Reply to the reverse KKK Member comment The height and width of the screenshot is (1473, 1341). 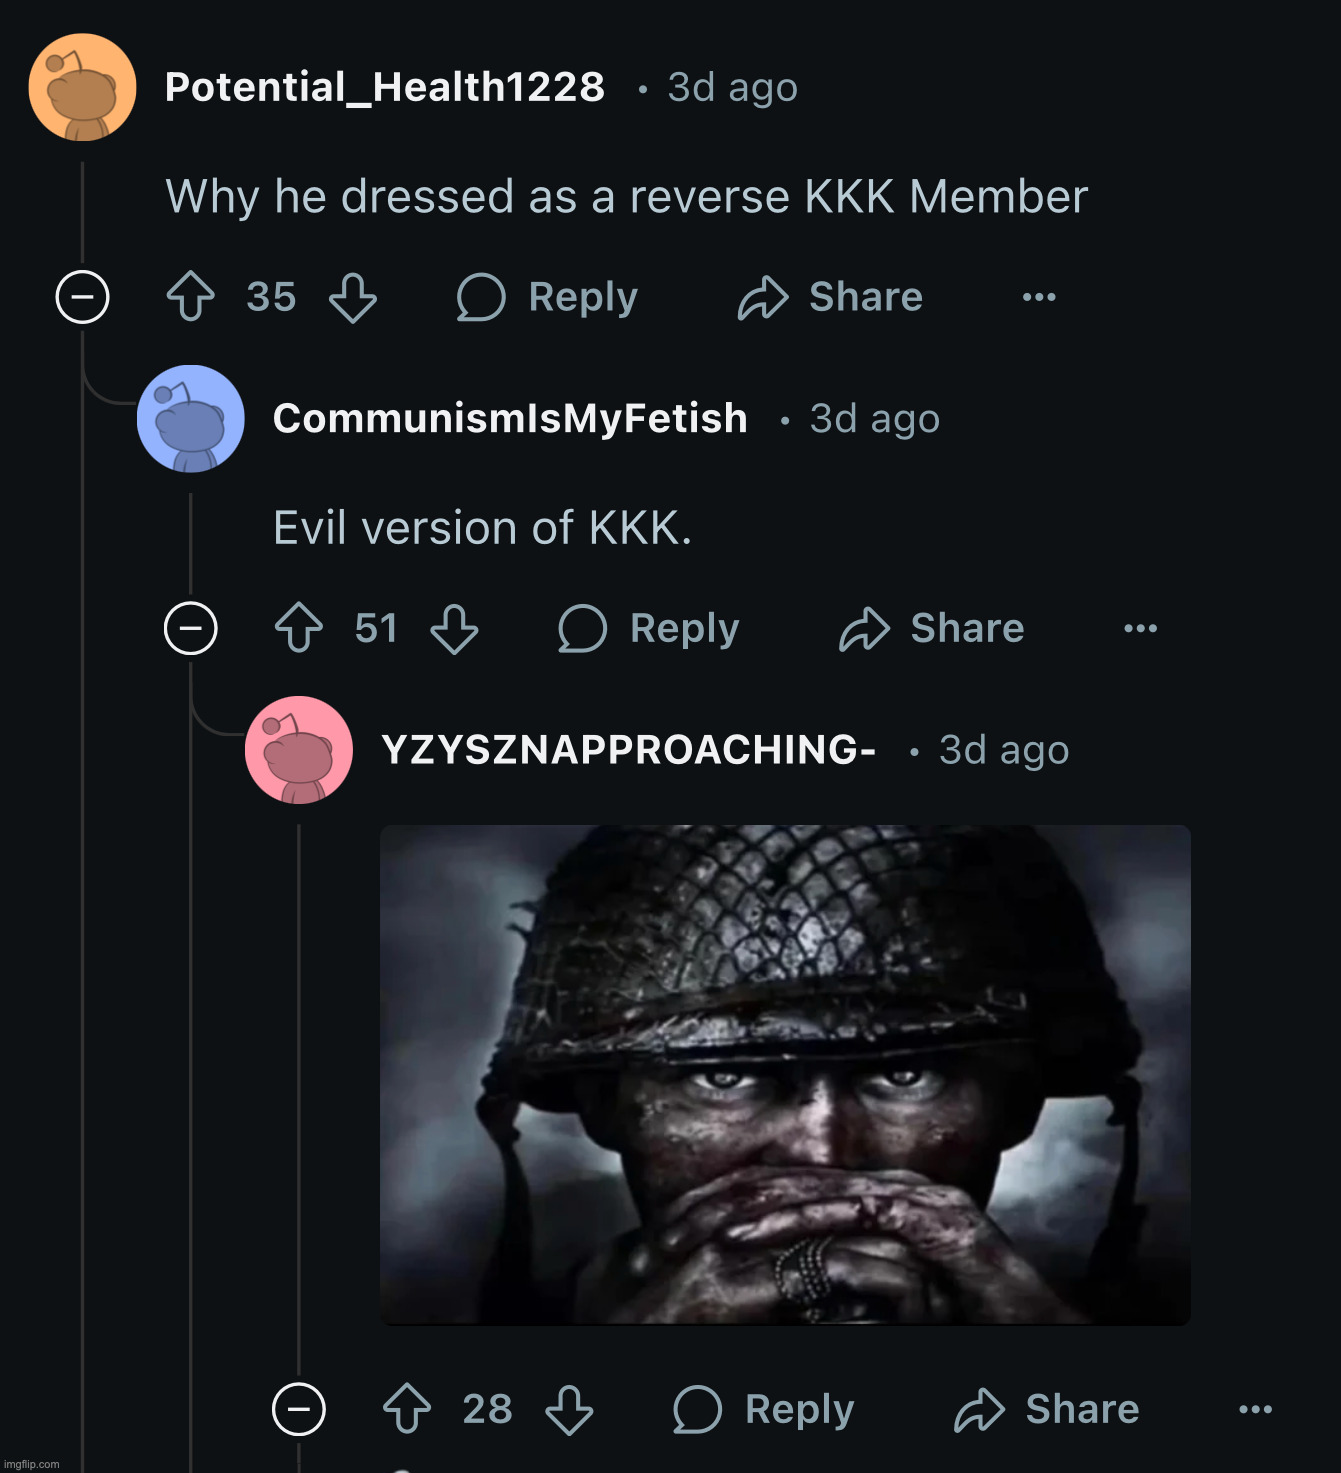coord(547,297)
